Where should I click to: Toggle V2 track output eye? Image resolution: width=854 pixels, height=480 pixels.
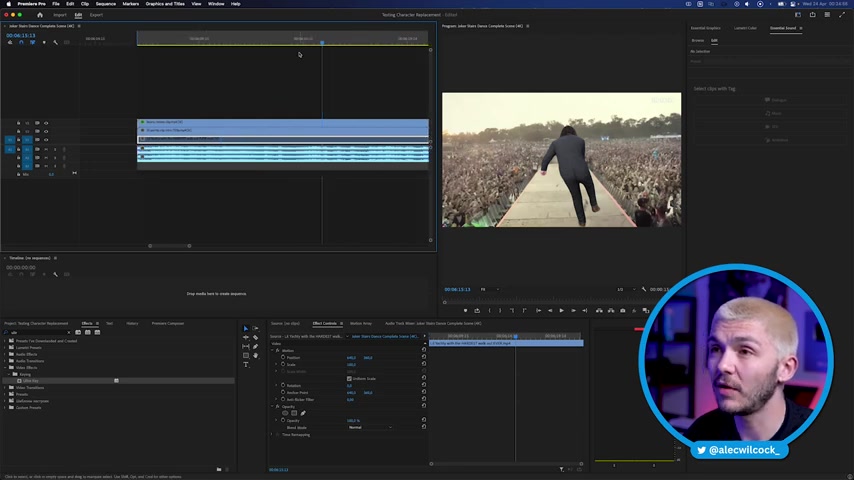(46, 131)
